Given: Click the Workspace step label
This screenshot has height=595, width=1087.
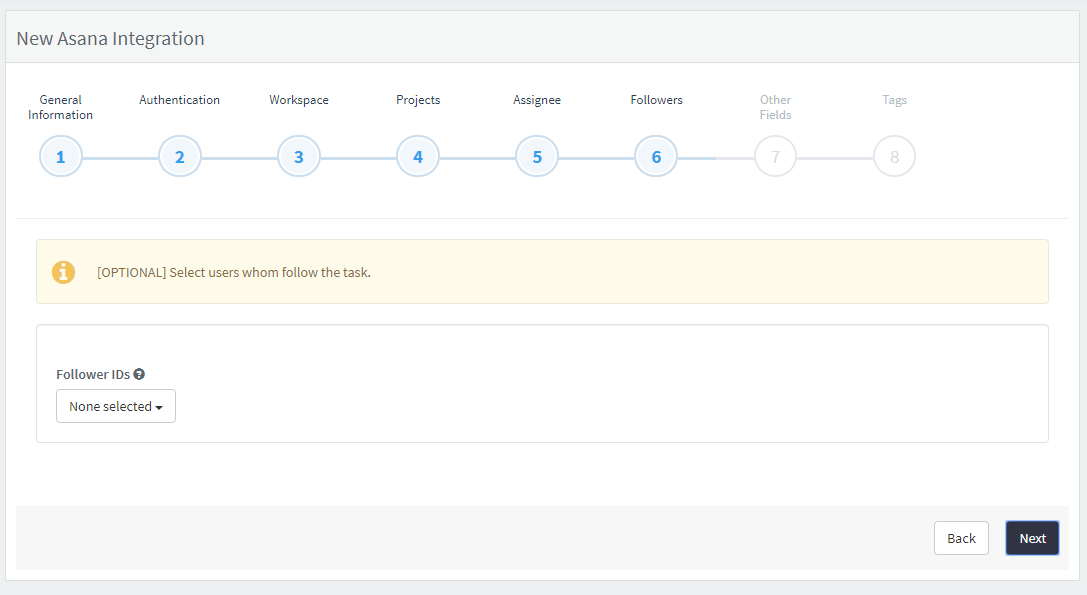Looking at the screenshot, I should click(299, 100).
